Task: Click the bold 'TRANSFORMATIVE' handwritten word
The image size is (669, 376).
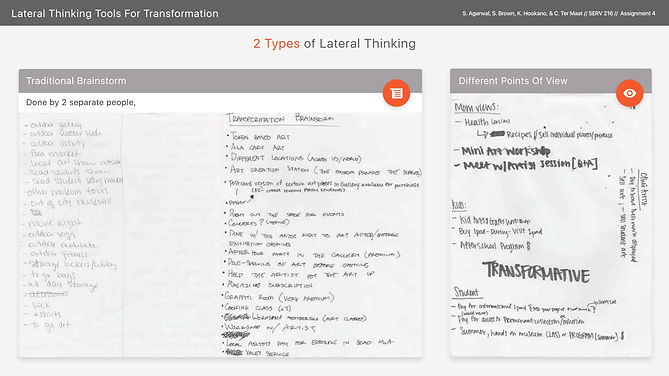Action: [x=536, y=273]
